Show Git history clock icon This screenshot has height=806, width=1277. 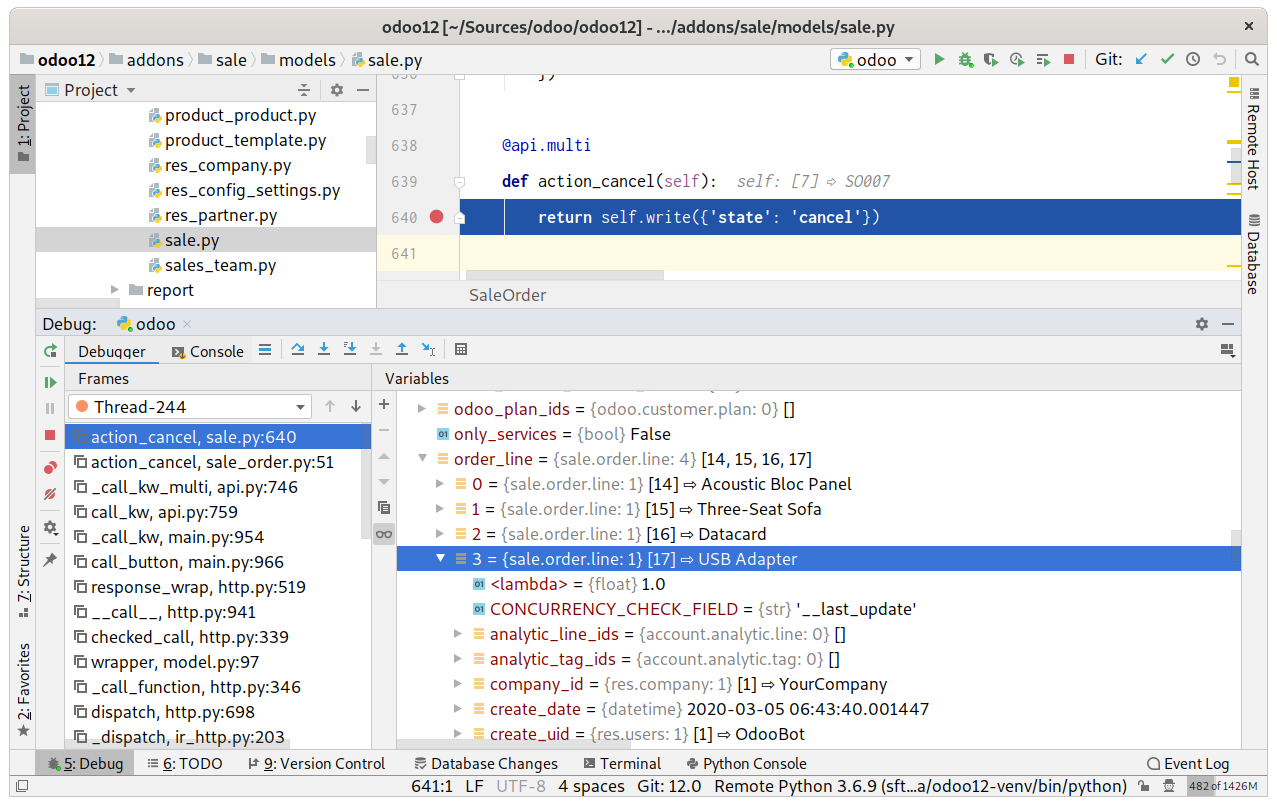1193,60
